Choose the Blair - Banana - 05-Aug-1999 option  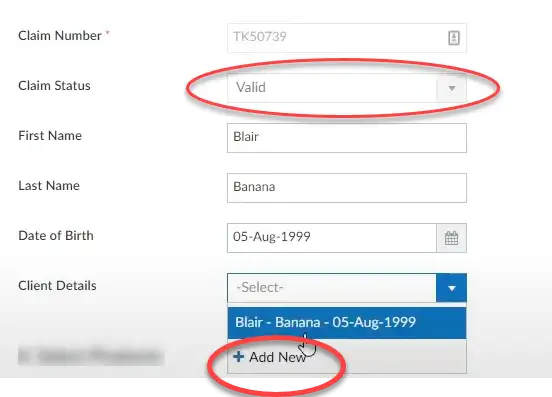pos(347,322)
